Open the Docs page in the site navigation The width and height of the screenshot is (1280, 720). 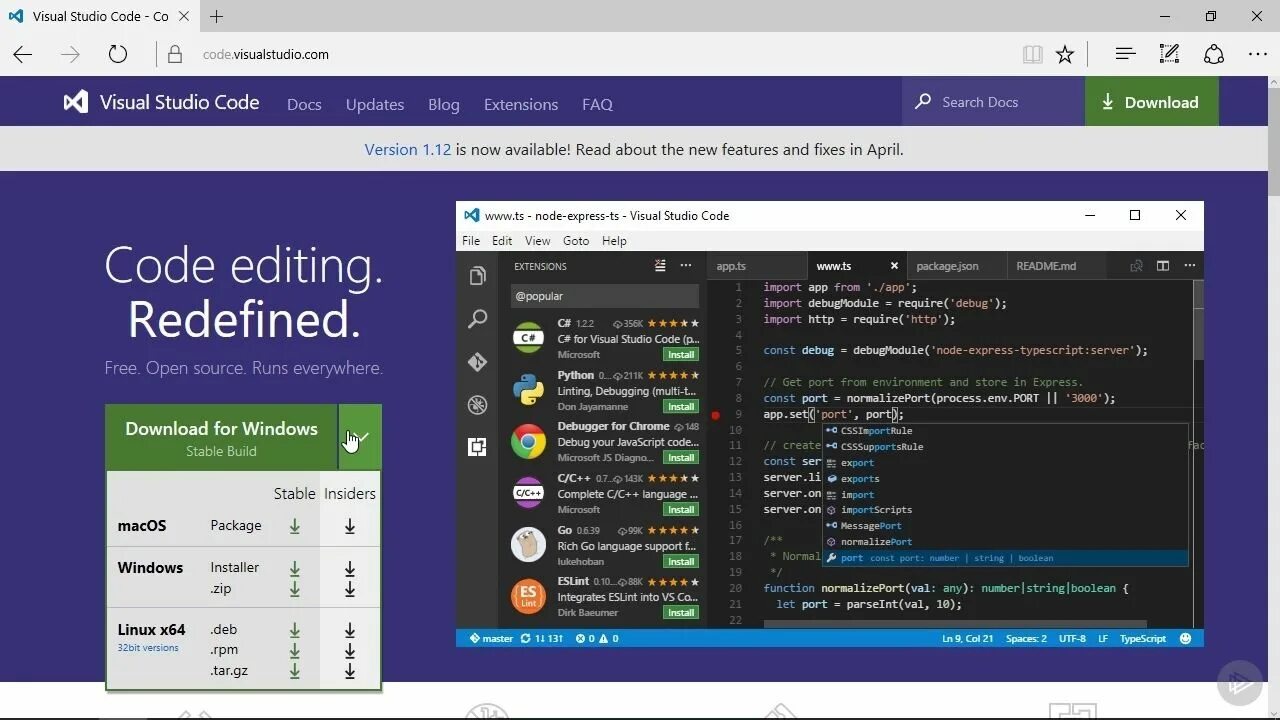click(x=304, y=104)
